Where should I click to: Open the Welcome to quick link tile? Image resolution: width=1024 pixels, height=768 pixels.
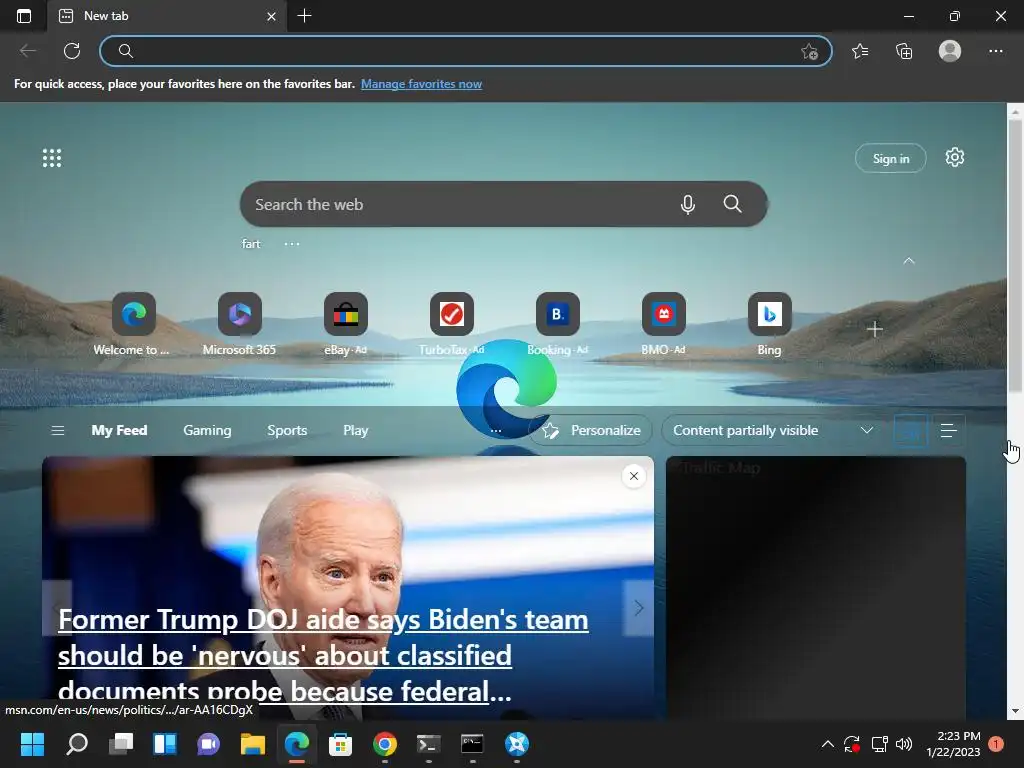tap(133, 325)
